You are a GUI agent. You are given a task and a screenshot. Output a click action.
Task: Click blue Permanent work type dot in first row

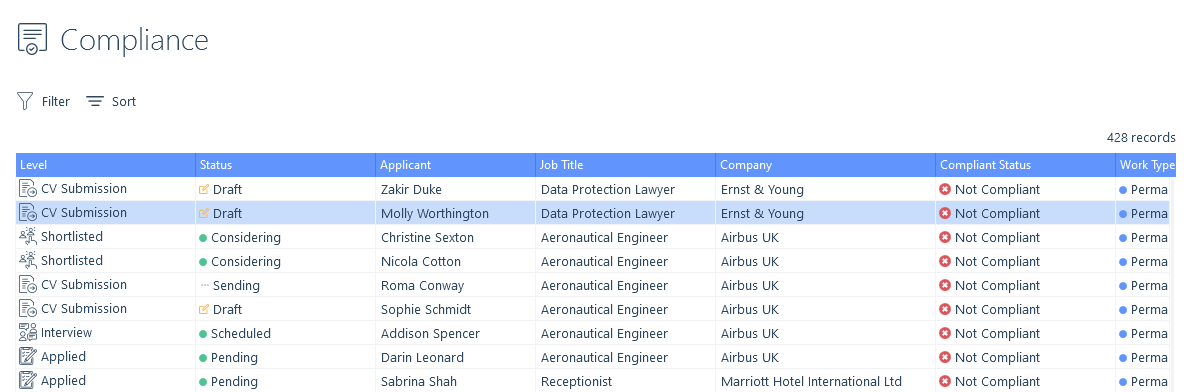1123,189
